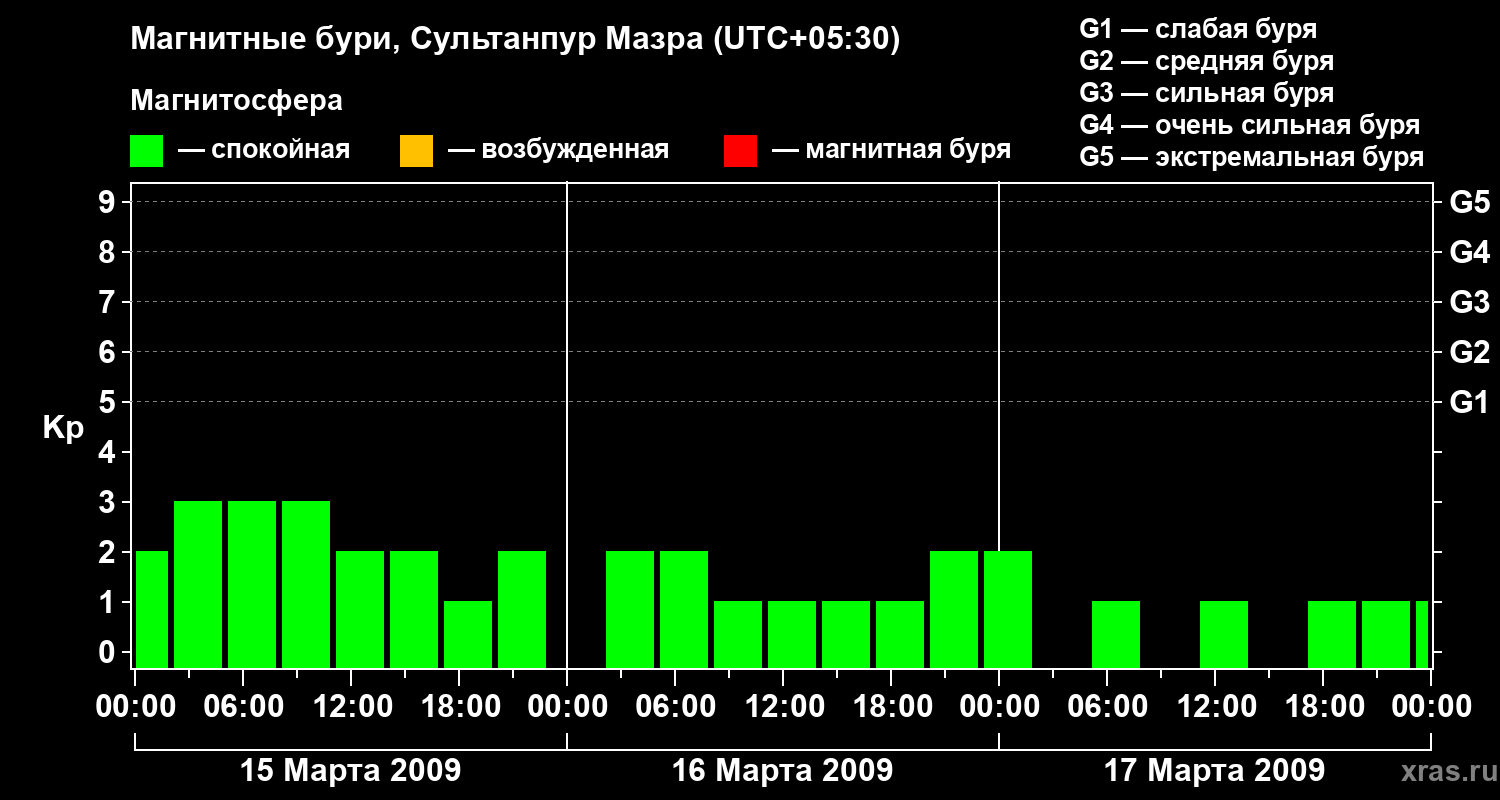1500x800 pixels.
Task: Click the 12:00 time label for 15 Марта
Action: pos(351,707)
